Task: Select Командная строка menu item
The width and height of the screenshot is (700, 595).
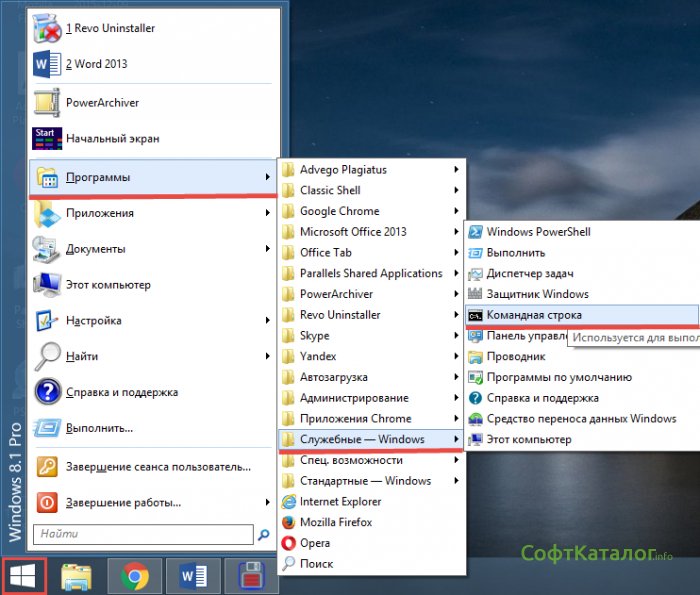Action: click(533, 315)
